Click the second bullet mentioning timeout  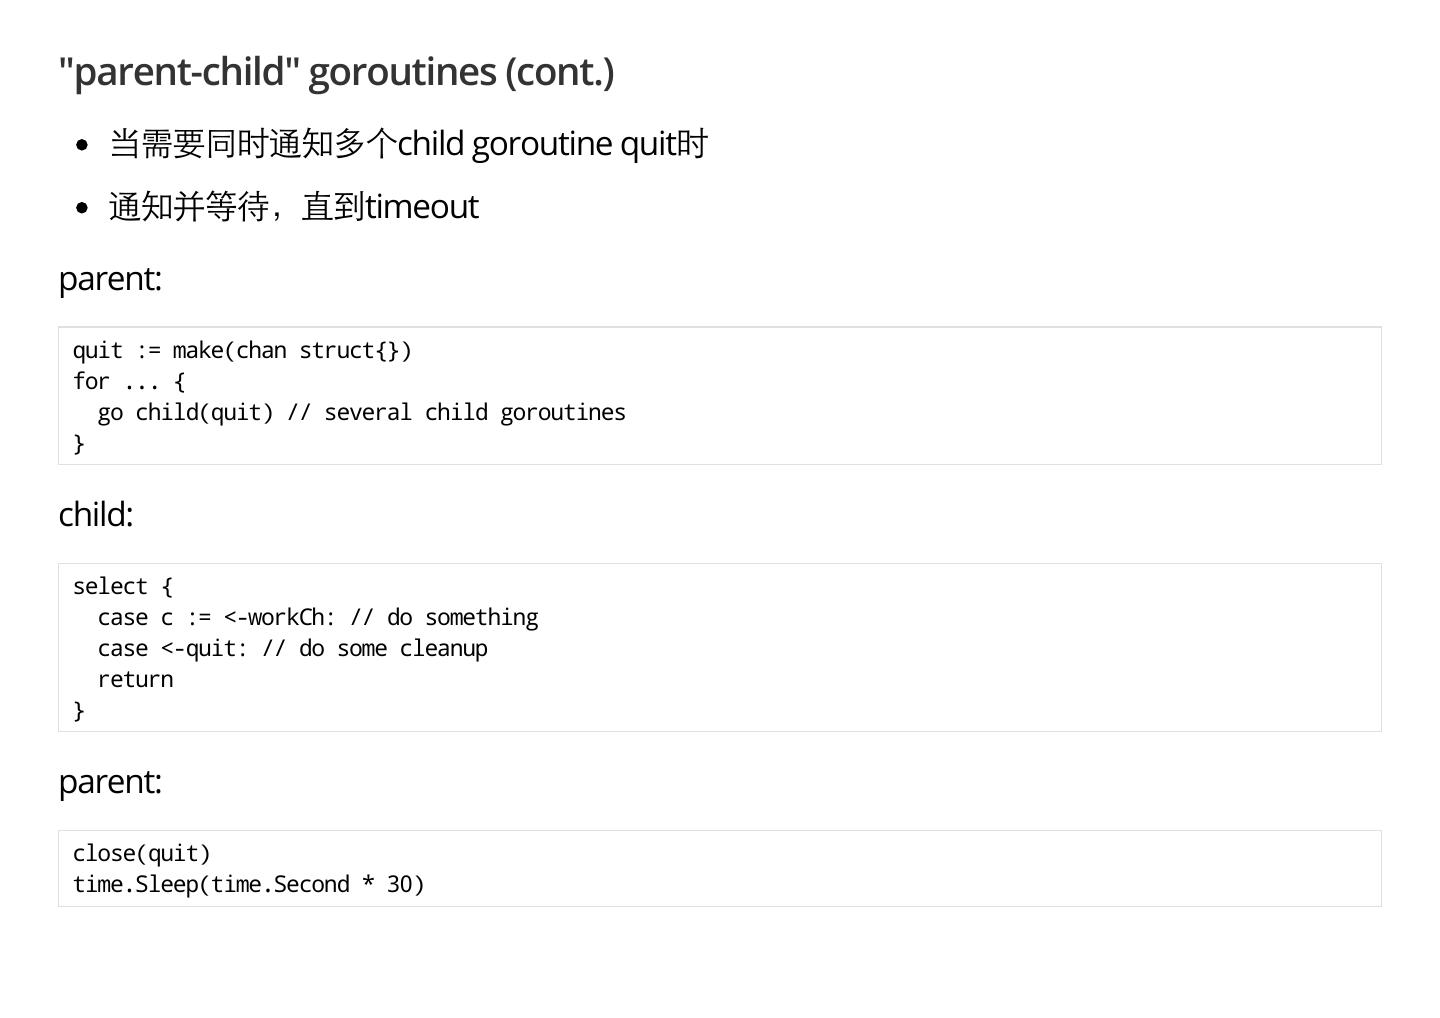tap(294, 207)
